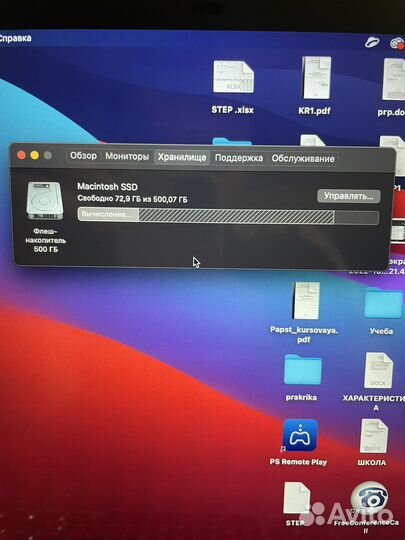The image size is (405, 540).
Task: Select the ШКОЛА docx file
Action: tap(374, 436)
